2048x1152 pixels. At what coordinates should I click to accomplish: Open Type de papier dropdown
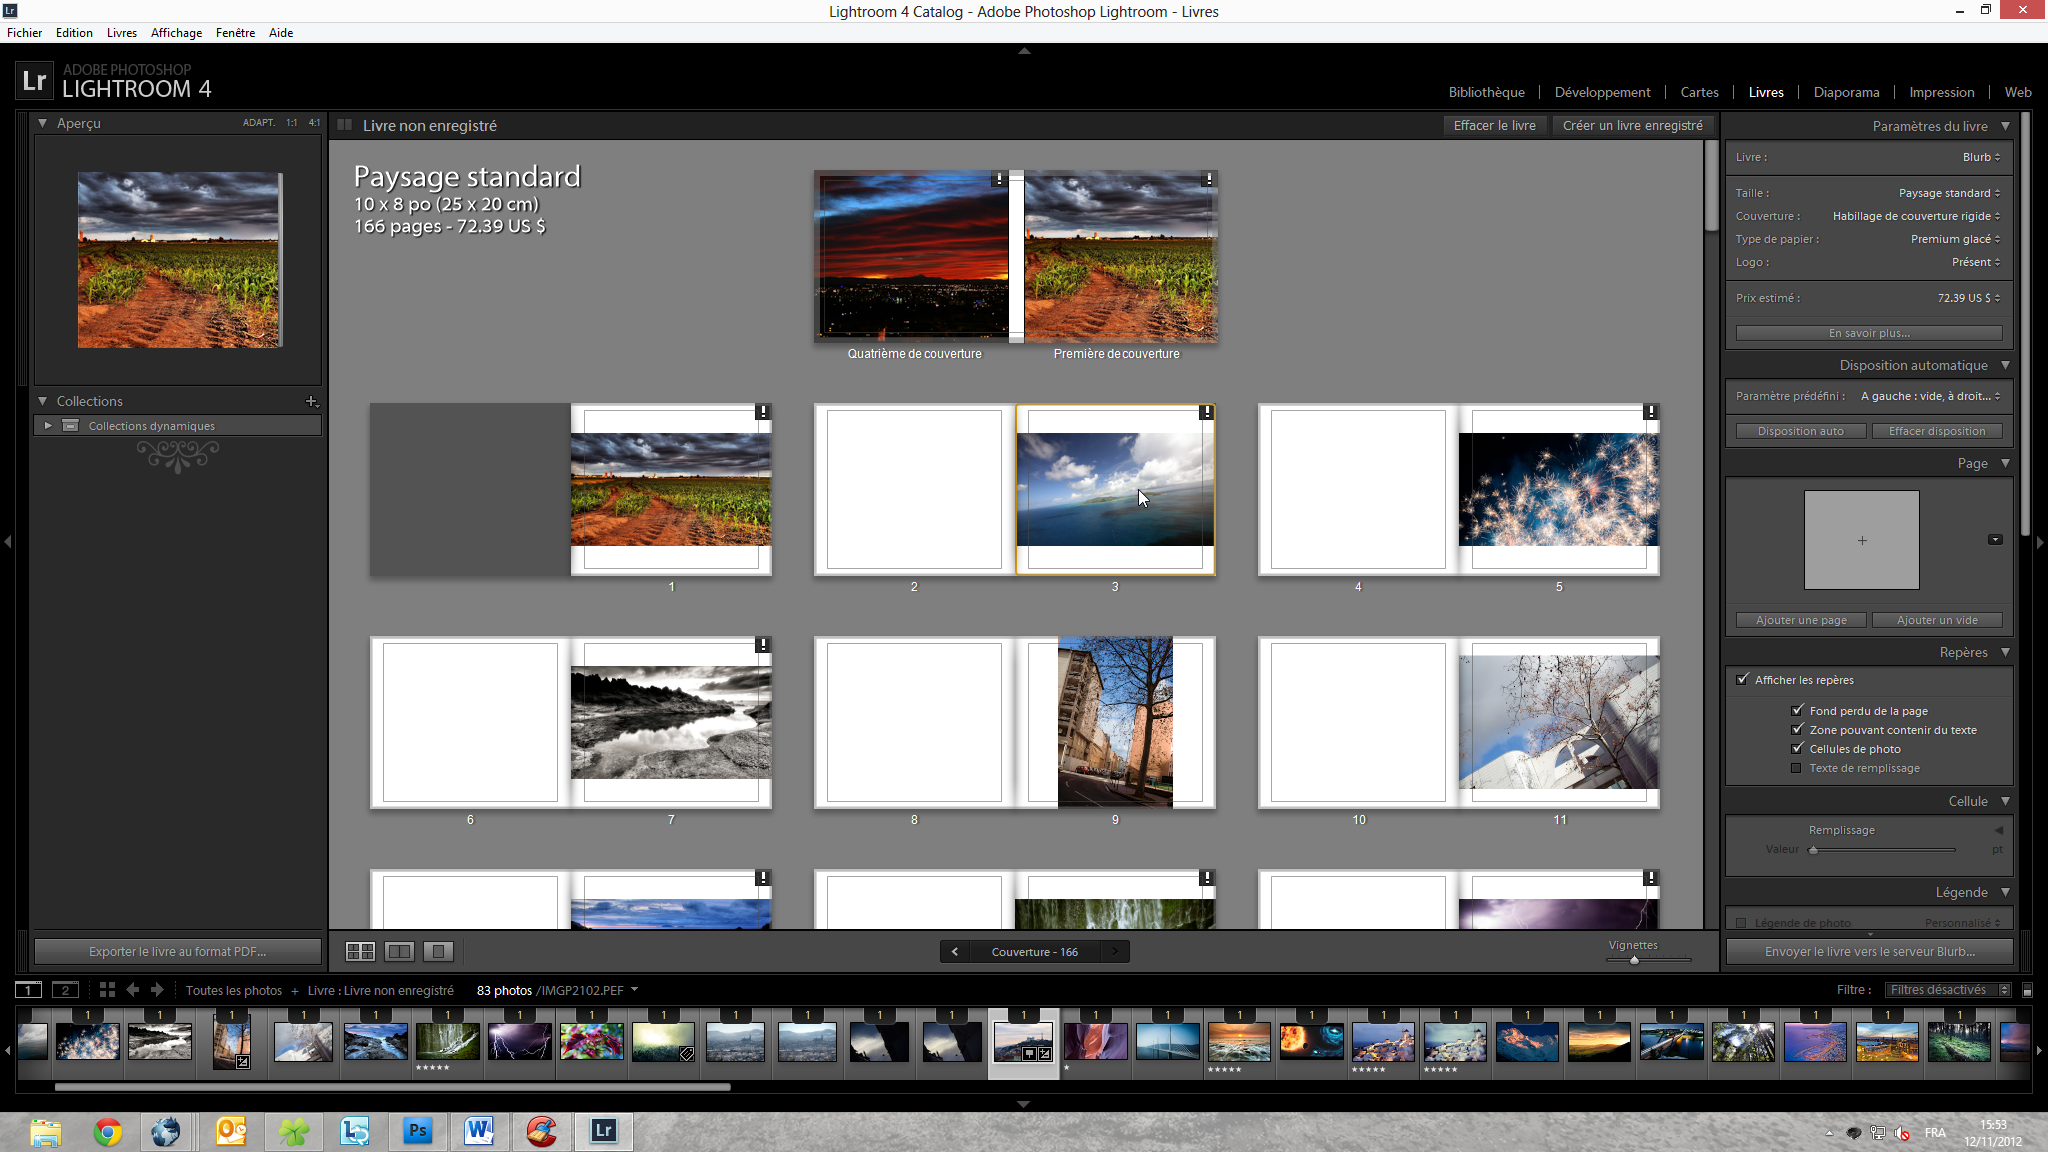point(1955,239)
